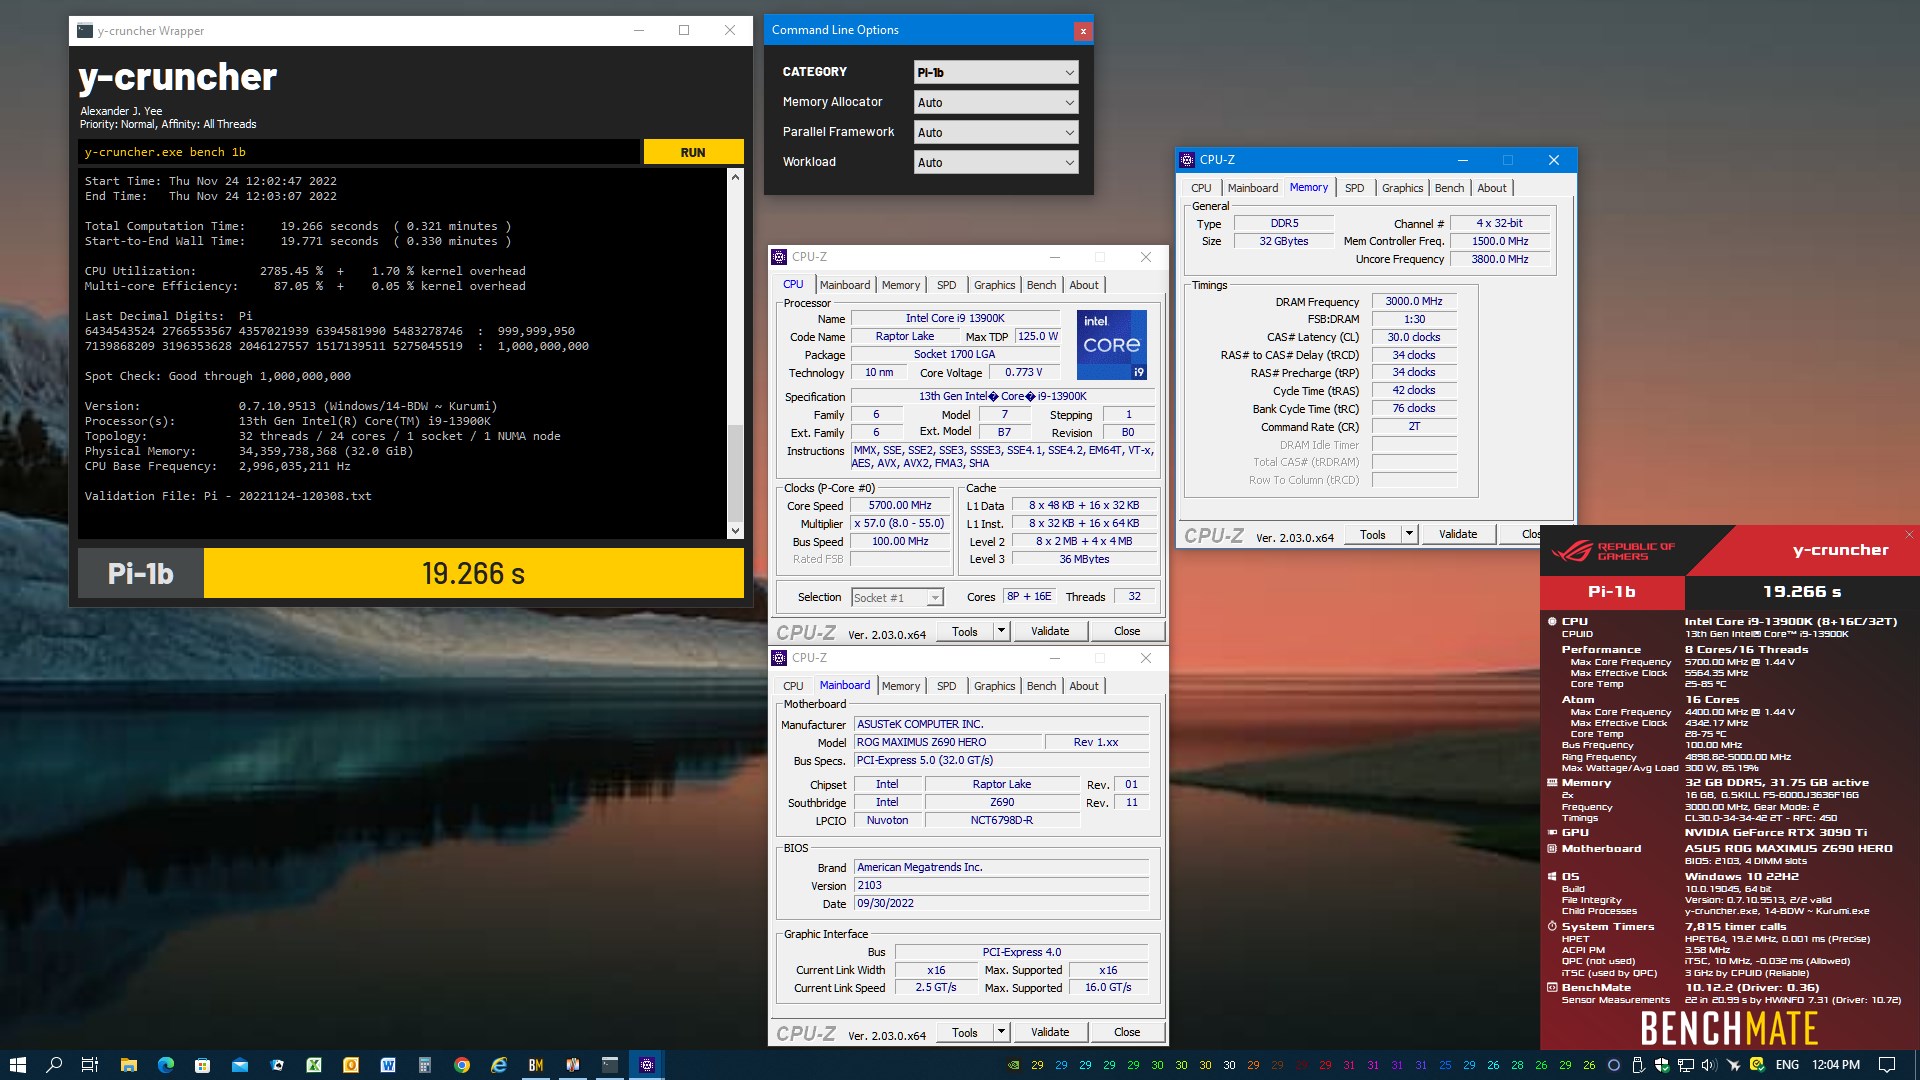
Task: Open Internet Explorer from the taskbar
Action: (498, 1065)
